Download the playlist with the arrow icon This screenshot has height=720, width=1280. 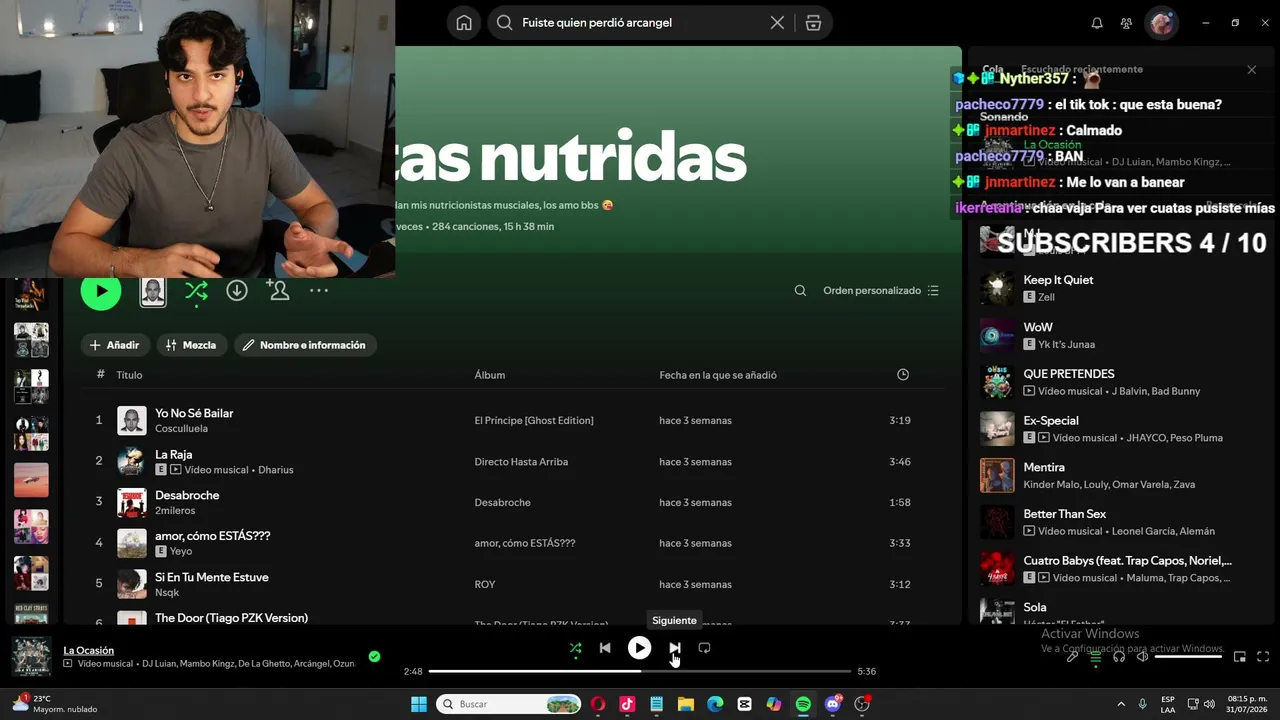(x=237, y=291)
